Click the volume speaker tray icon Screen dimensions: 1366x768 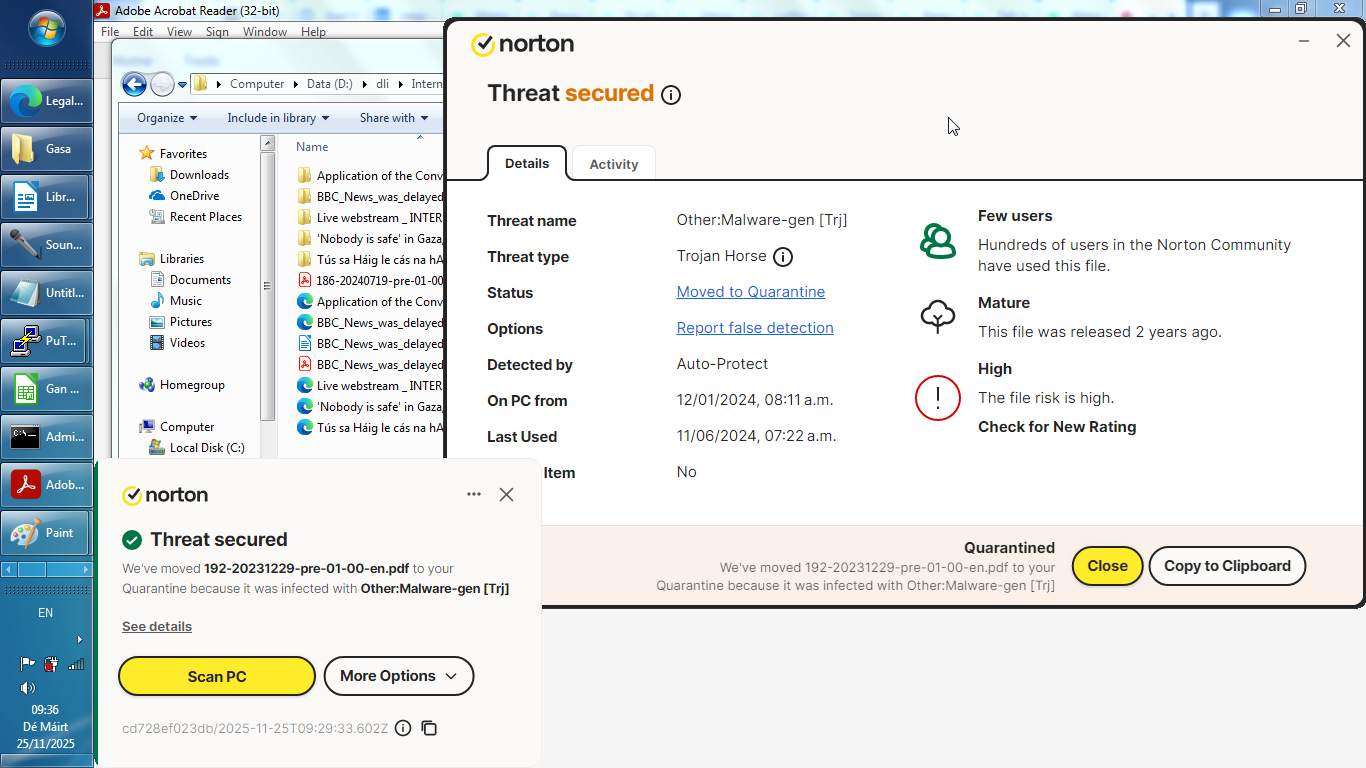coord(28,688)
